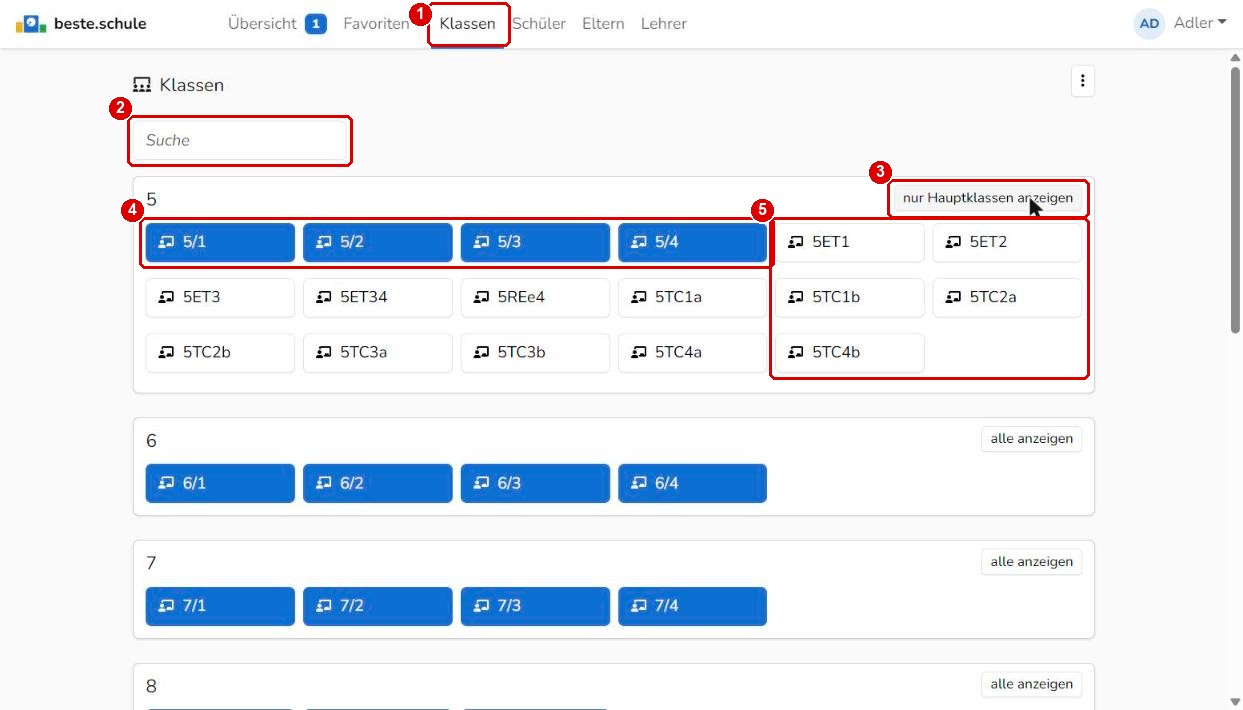Select class 7/2
The width and height of the screenshot is (1243, 710).
click(x=377, y=607)
